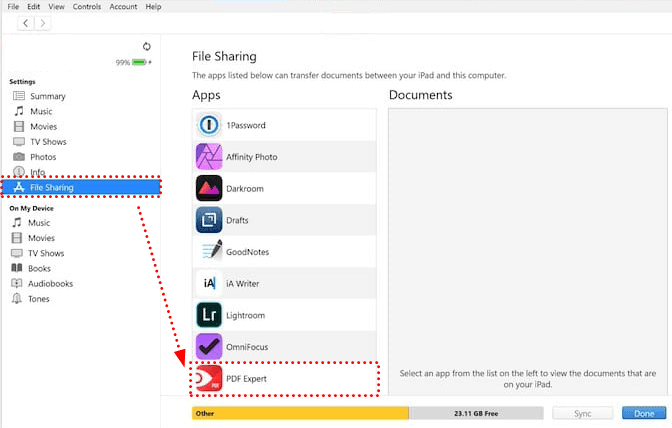The width and height of the screenshot is (672, 428).
Task: Select Music label under On My Device
Action: tap(39, 223)
